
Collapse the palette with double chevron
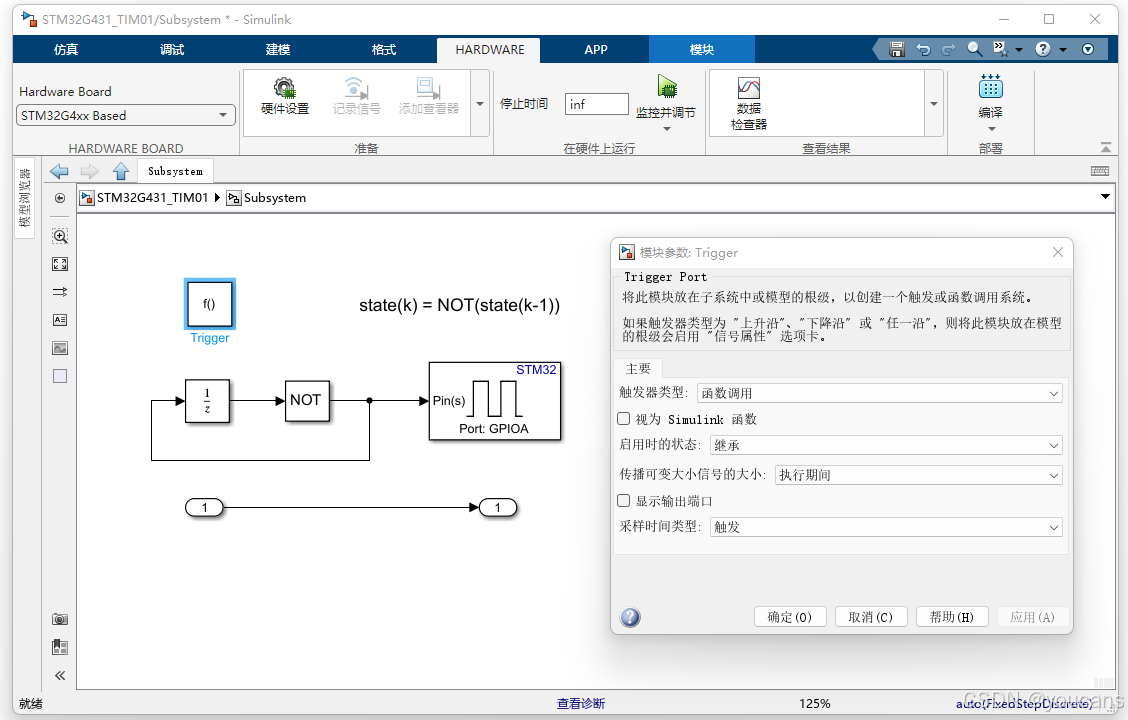(x=60, y=675)
